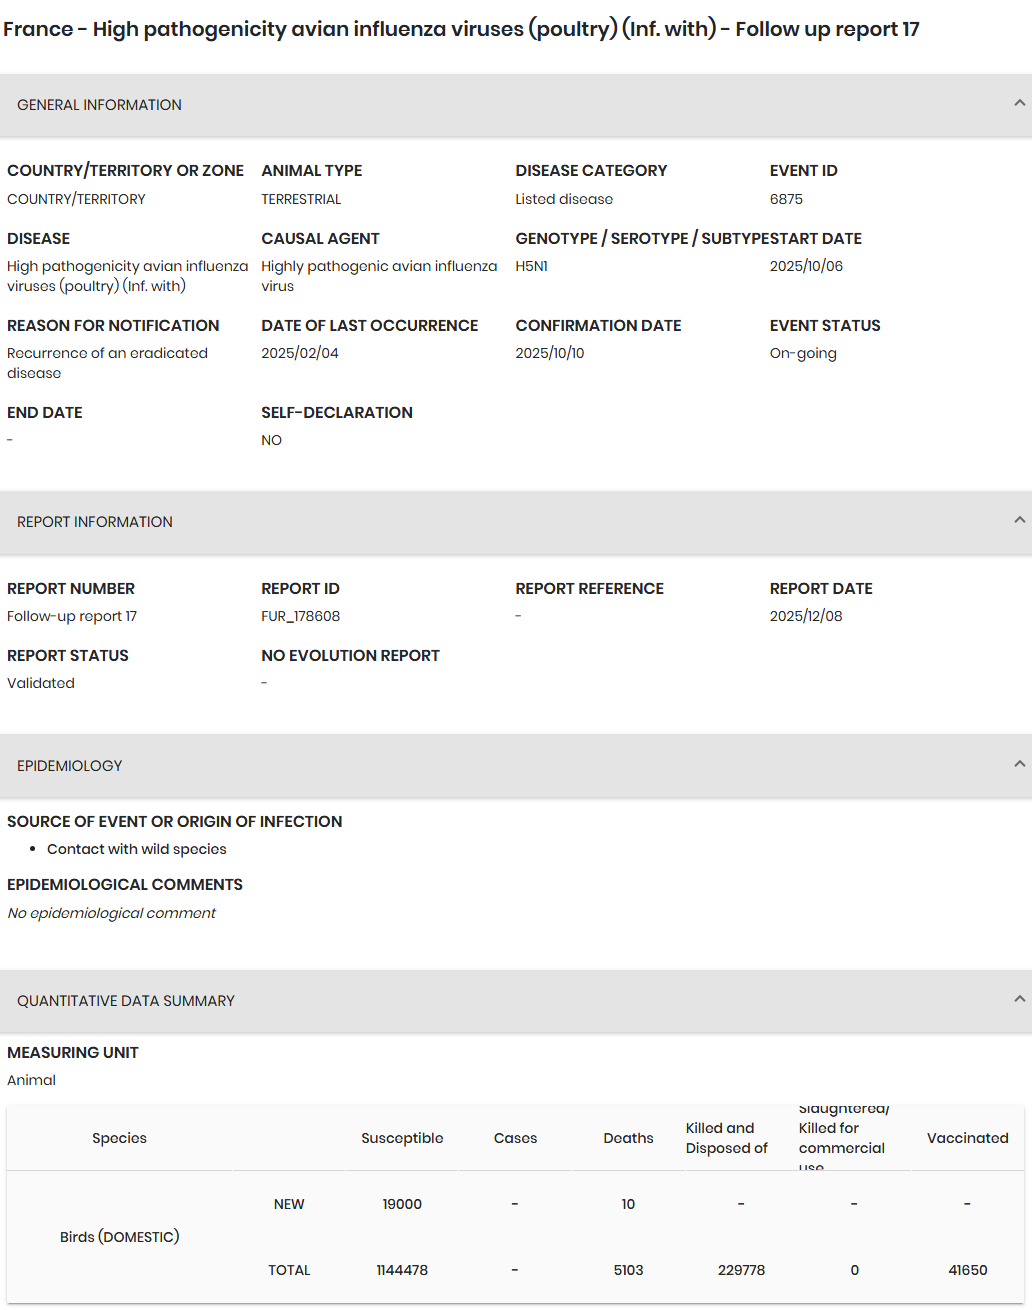Click the Birds (DOMESTIC) species cell
This screenshot has width=1032, height=1310.
point(119,1237)
